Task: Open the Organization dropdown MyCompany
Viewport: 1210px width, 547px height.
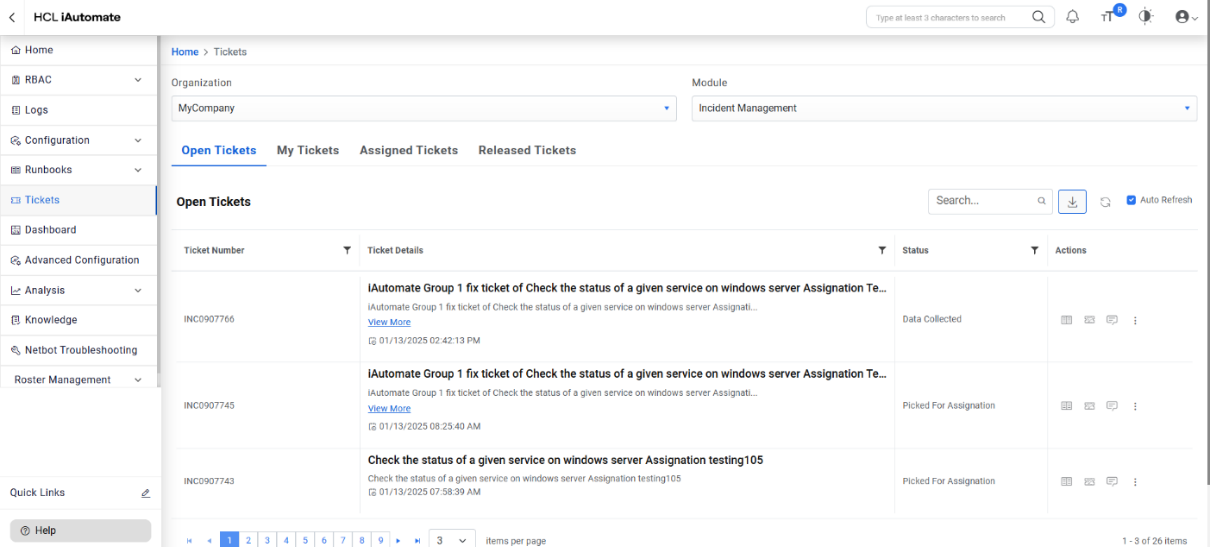Action: pos(425,108)
